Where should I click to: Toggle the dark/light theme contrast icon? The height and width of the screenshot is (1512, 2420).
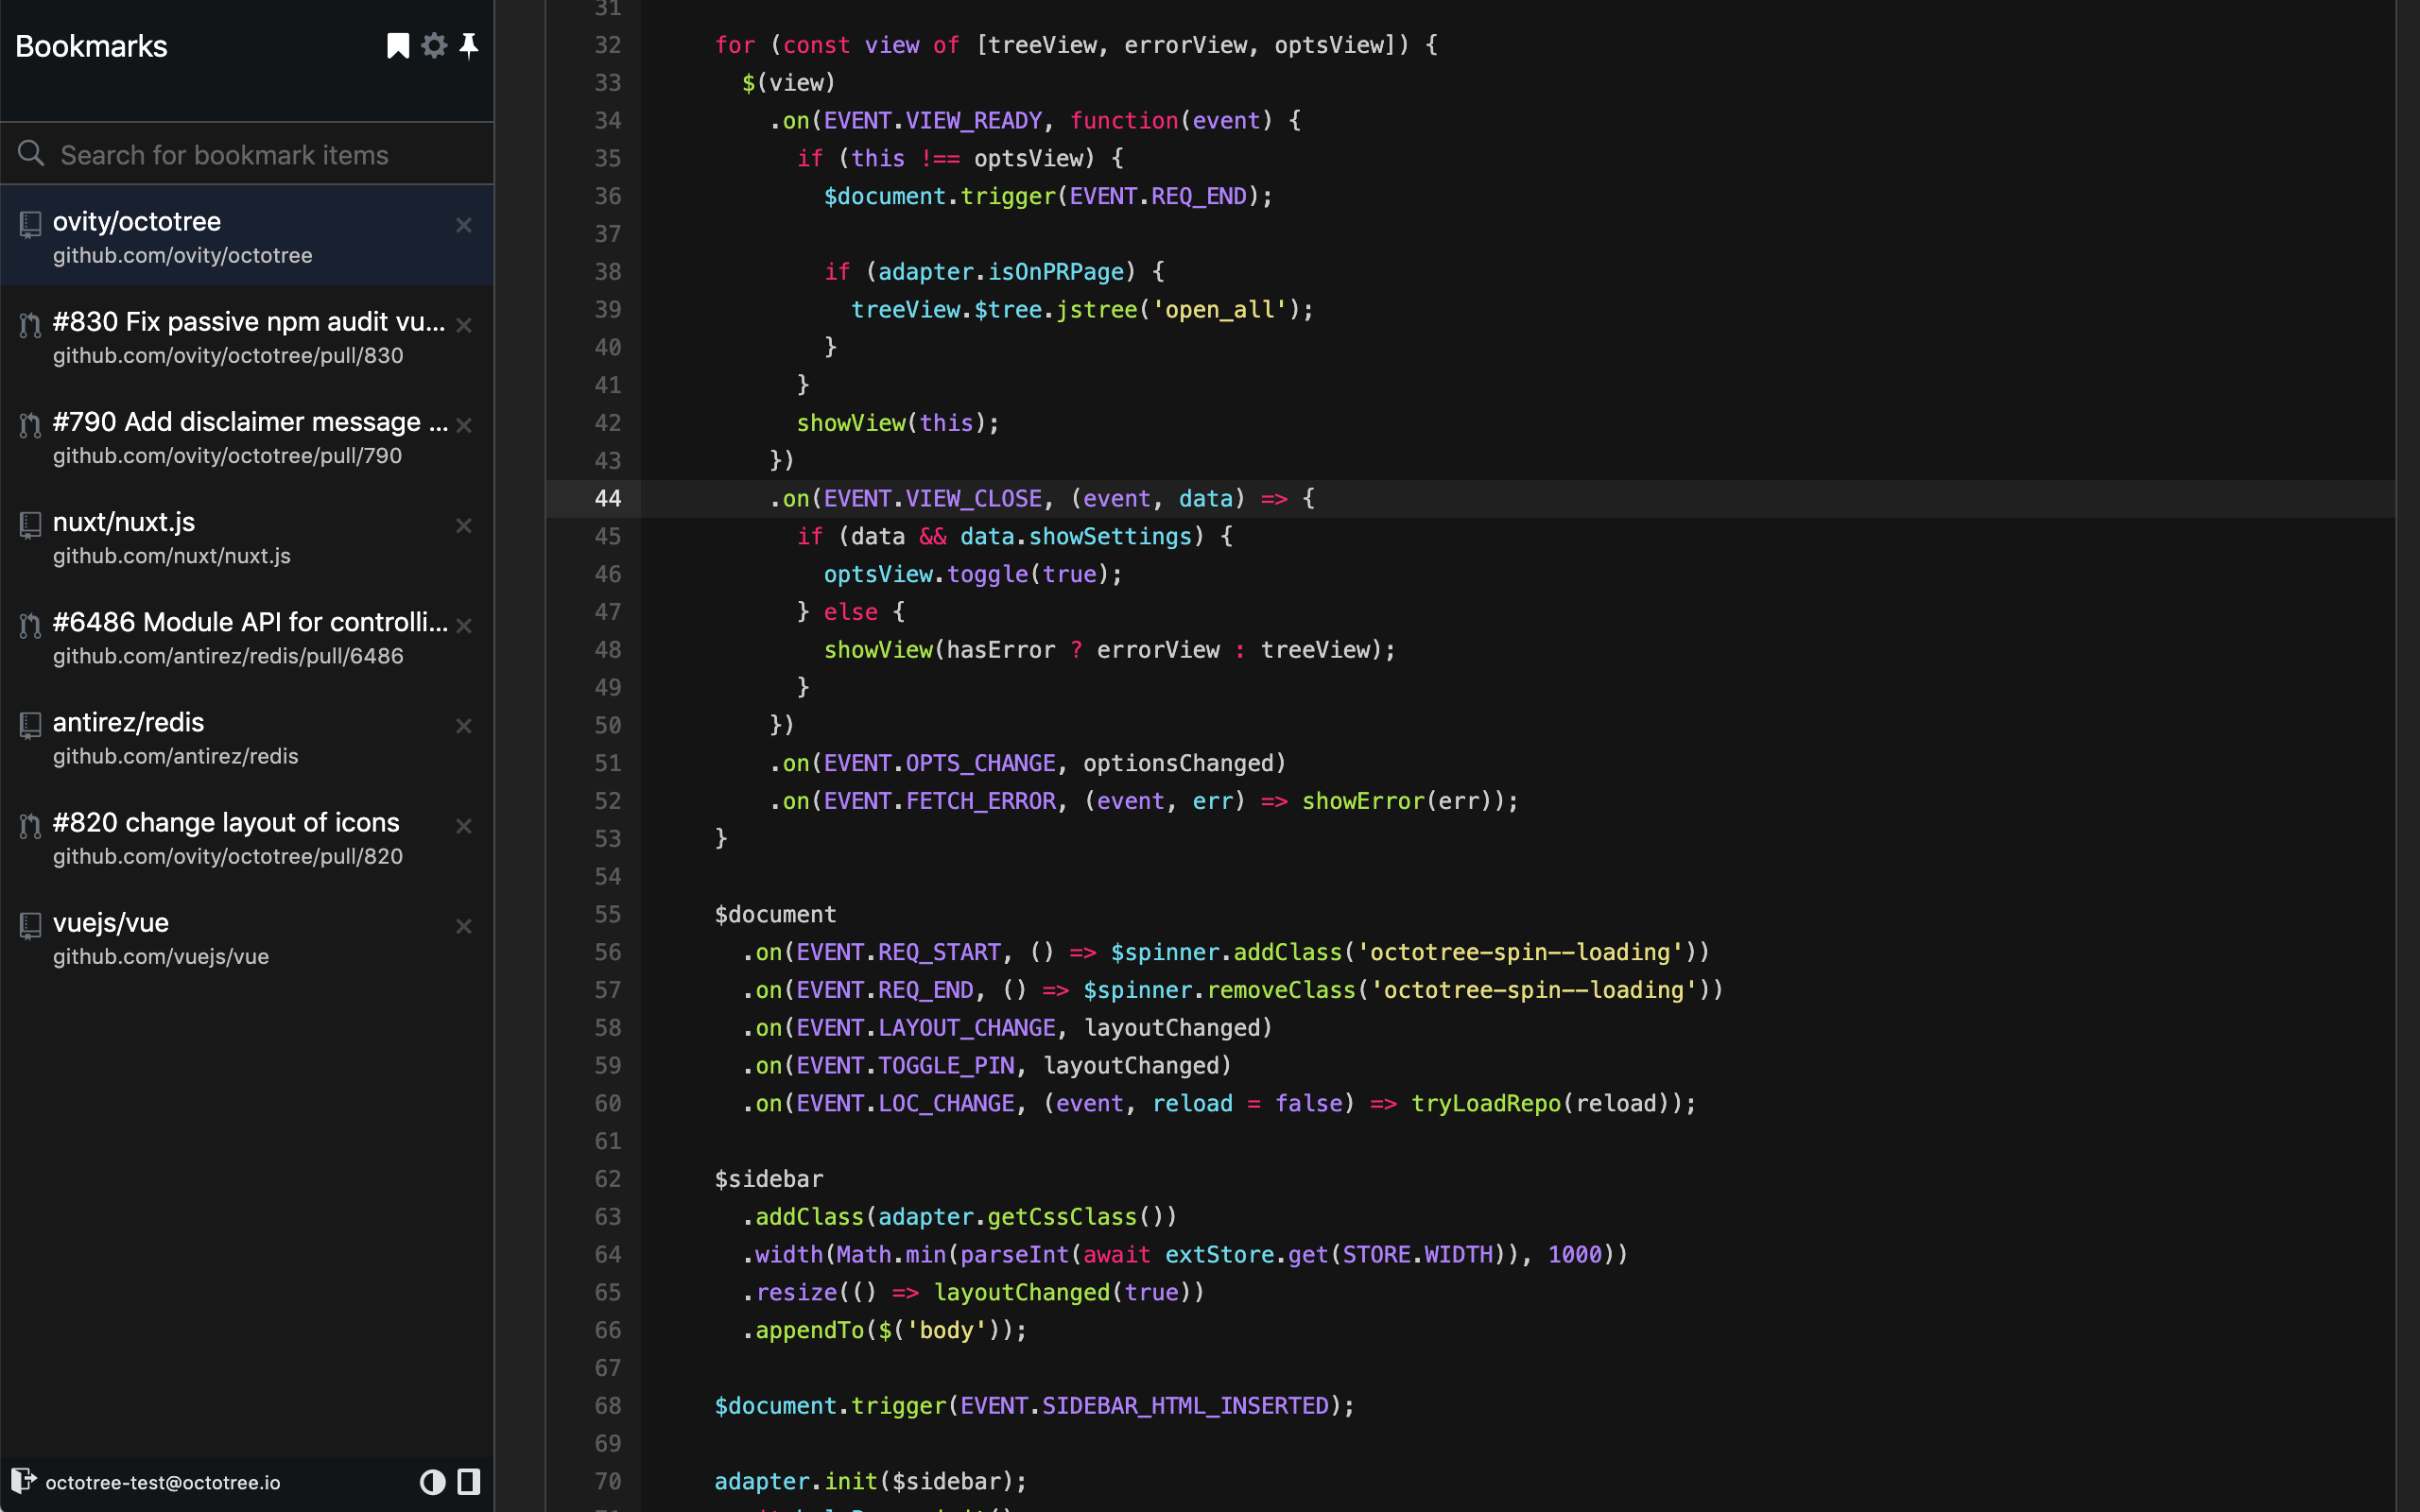pyautogui.click(x=432, y=1482)
